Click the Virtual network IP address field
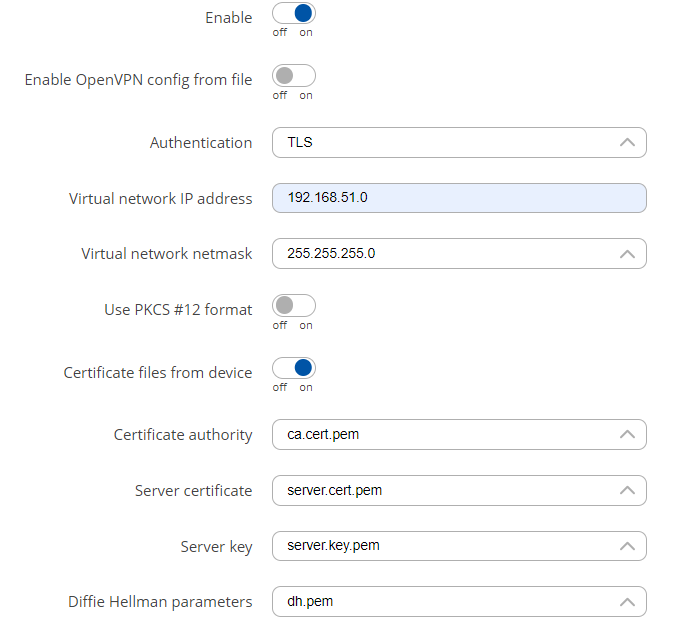 459,198
